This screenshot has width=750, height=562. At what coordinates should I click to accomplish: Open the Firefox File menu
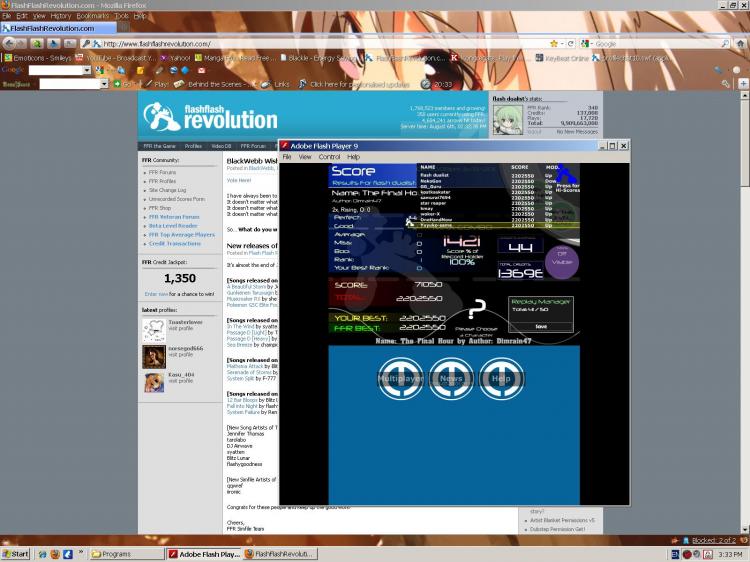[x=6, y=16]
